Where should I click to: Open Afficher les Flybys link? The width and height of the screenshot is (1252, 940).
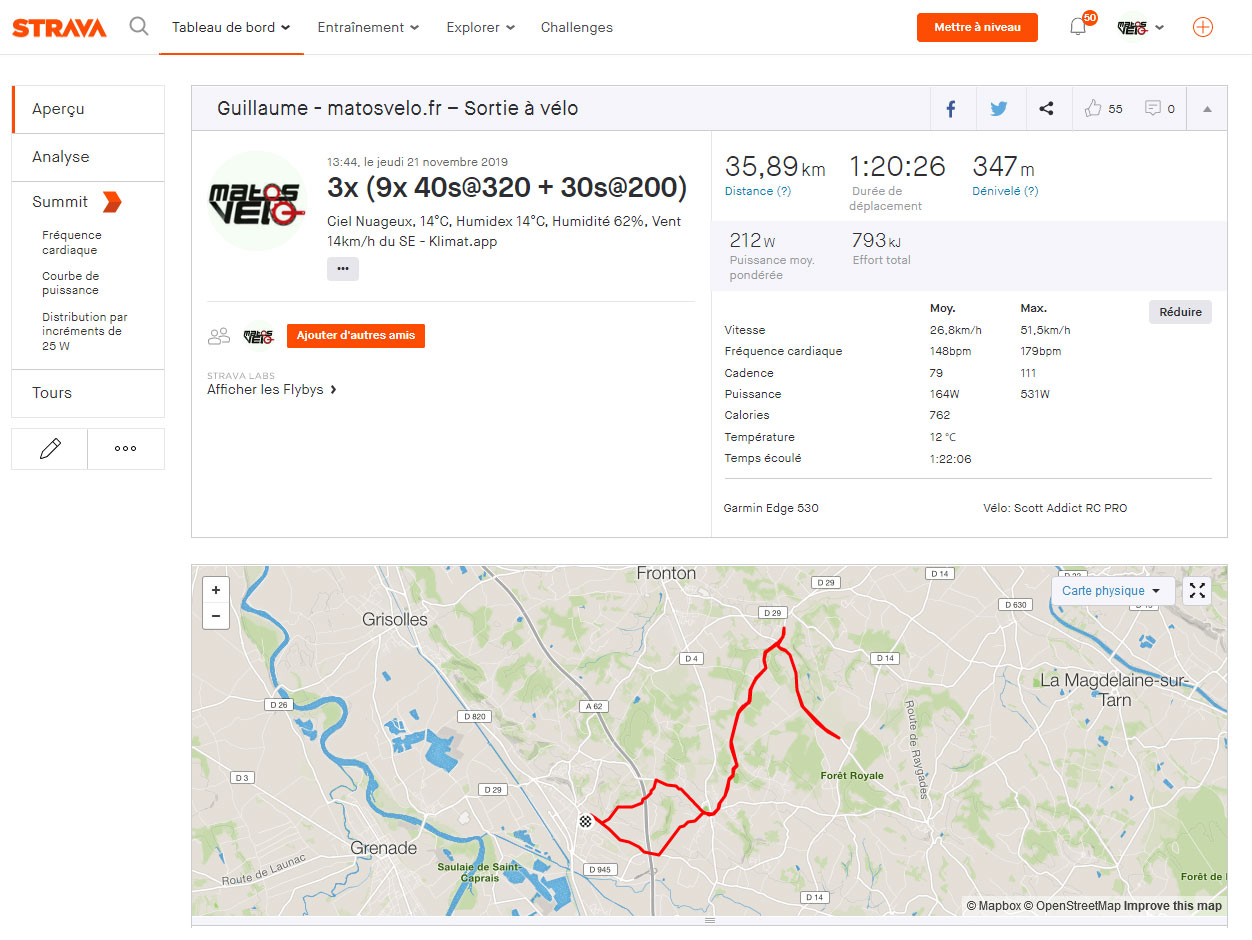tap(272, 389)
